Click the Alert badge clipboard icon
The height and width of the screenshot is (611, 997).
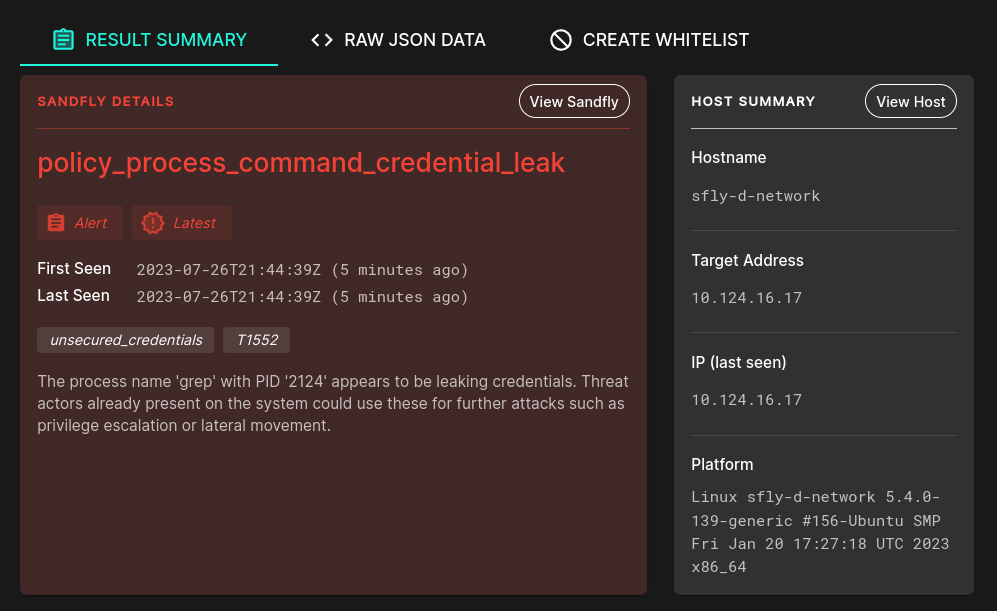tap(56, 223)
